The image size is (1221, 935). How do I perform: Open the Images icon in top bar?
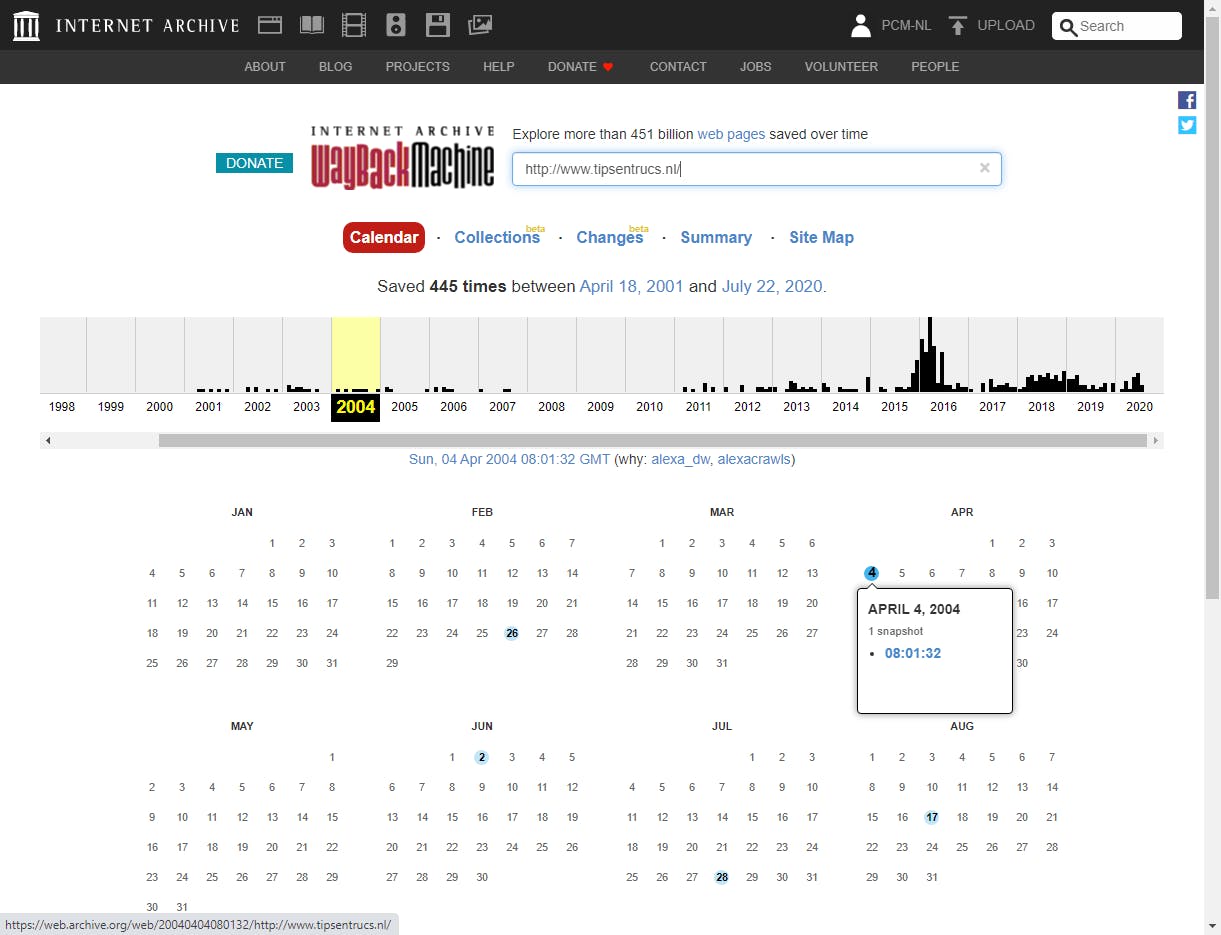(480, 25)
